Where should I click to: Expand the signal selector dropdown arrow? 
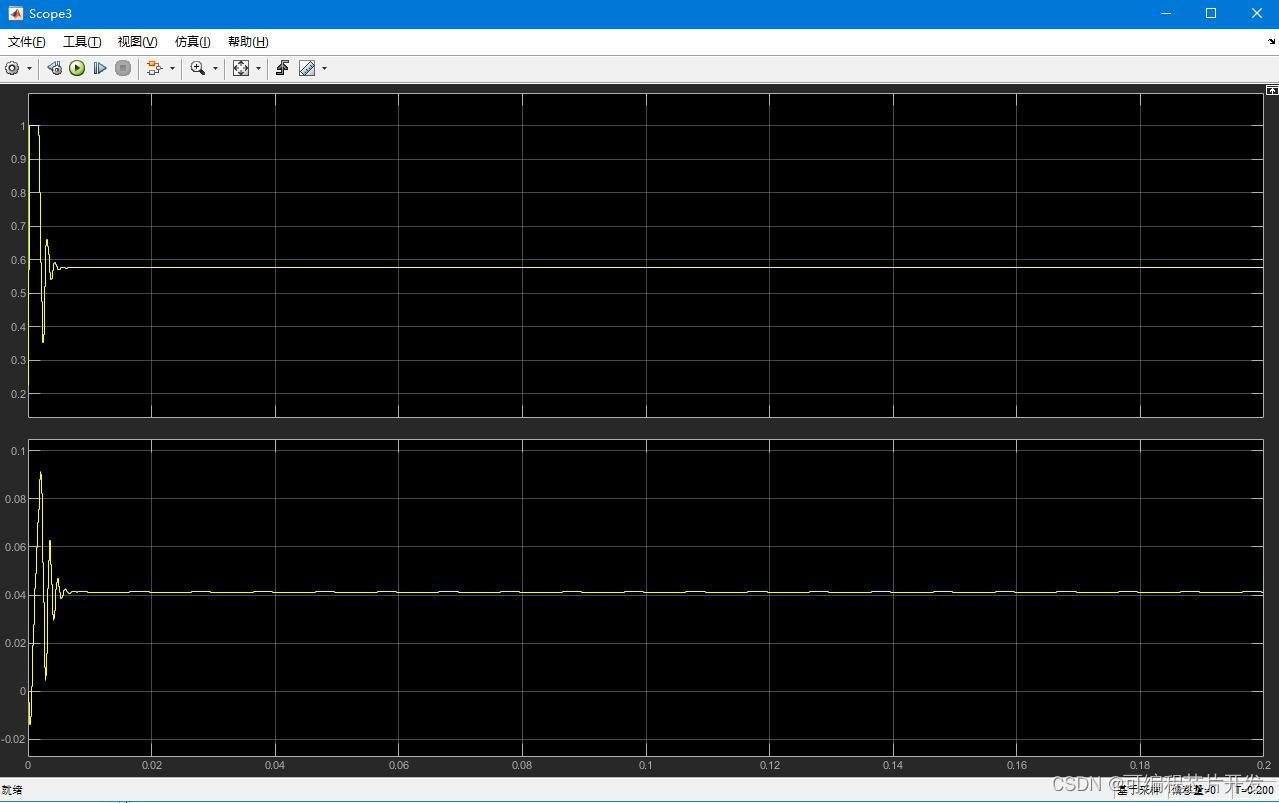click(x=172, y=69)
